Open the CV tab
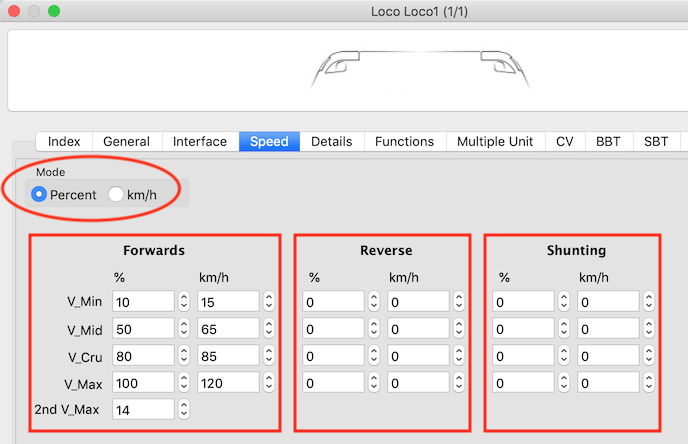 [x=565, y=142]
